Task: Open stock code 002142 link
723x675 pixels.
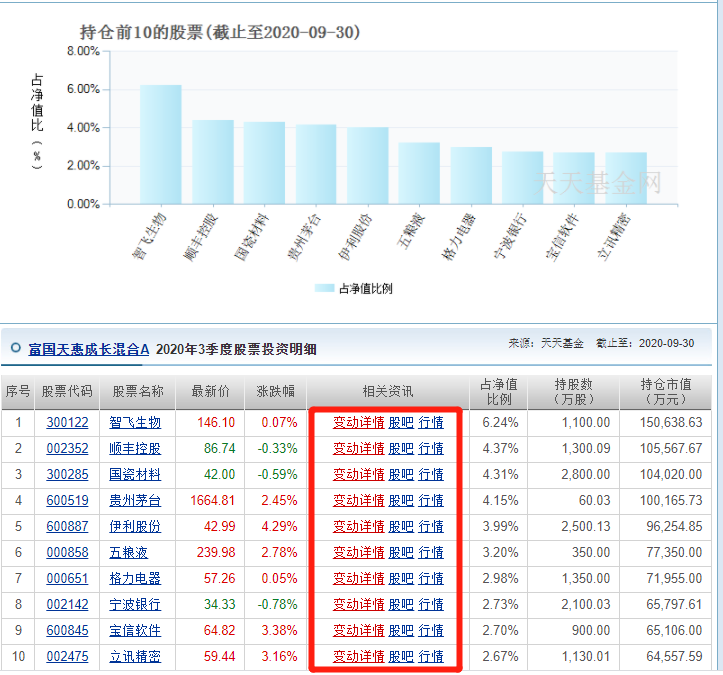Action: [x=67, y=604]
